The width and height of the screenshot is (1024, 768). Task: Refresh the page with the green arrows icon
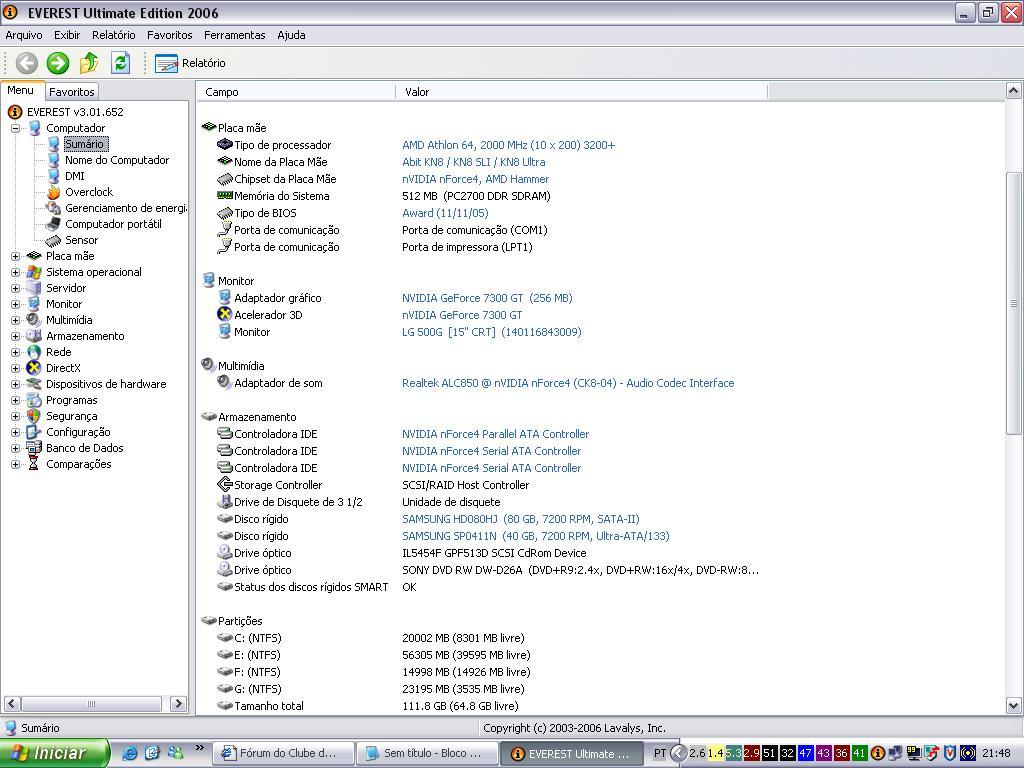[120, 63]
